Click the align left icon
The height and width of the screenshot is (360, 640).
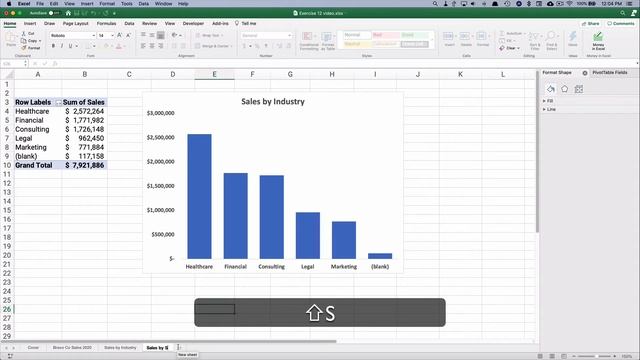point(143,46)
